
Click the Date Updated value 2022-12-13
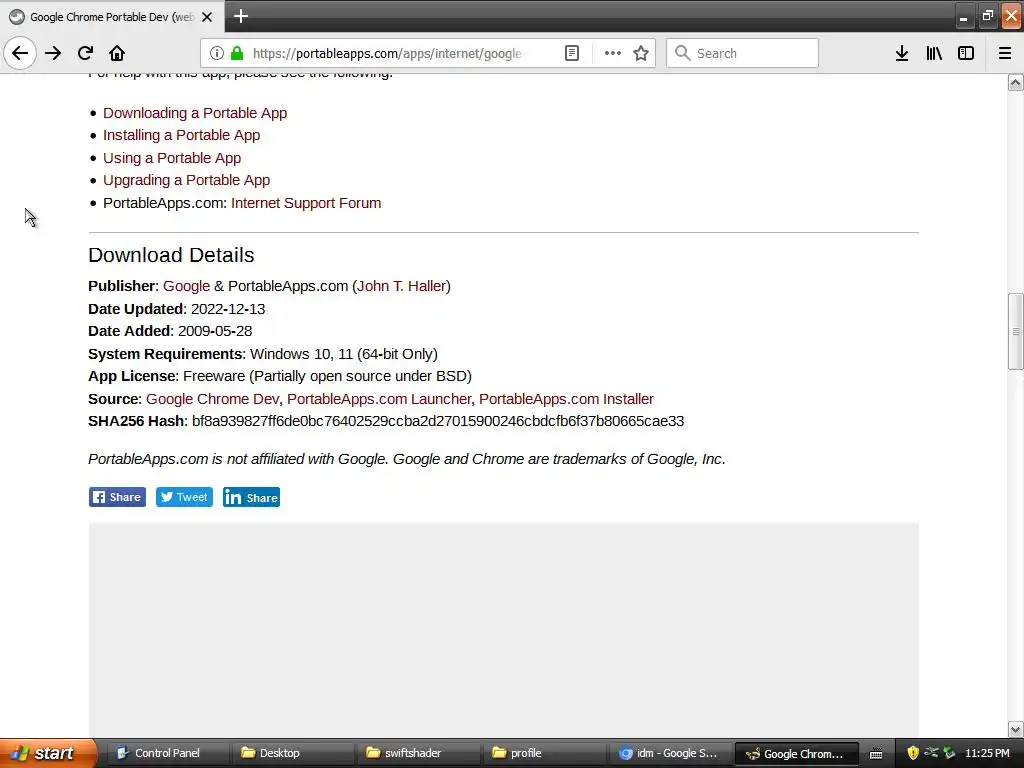(228, 309)
